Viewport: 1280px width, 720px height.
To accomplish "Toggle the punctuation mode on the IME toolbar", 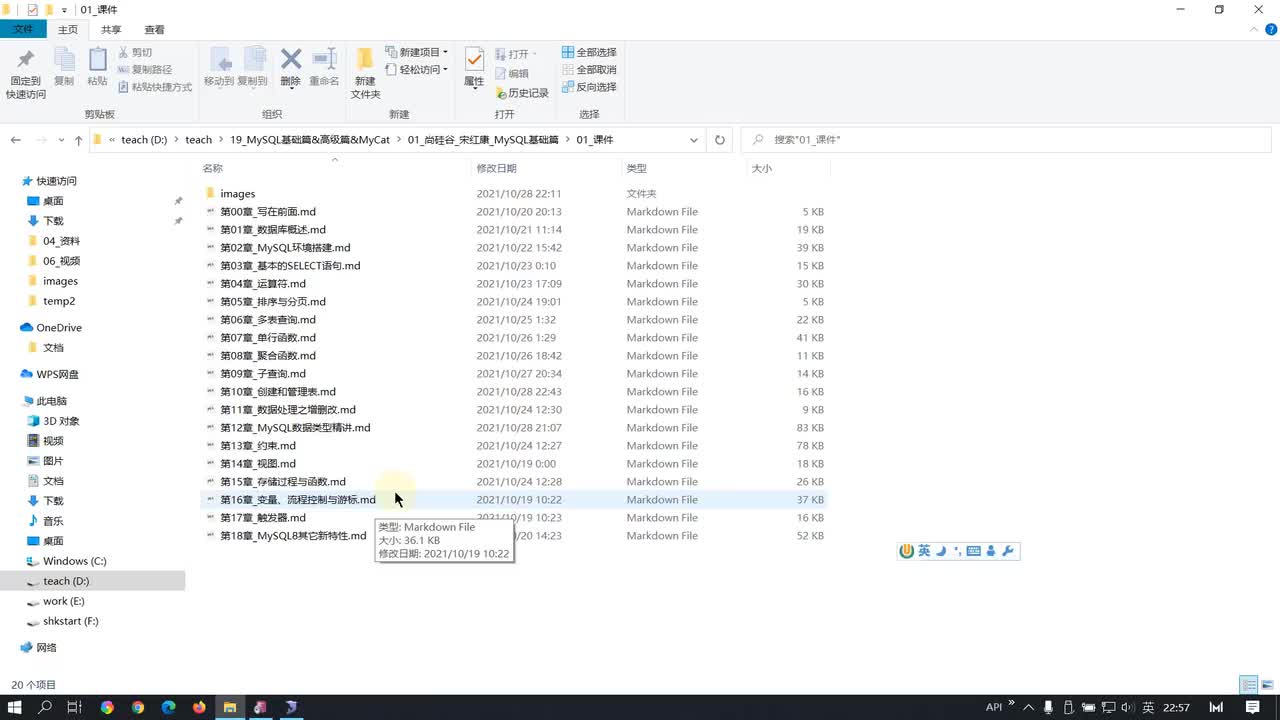I will coord(957,551).
